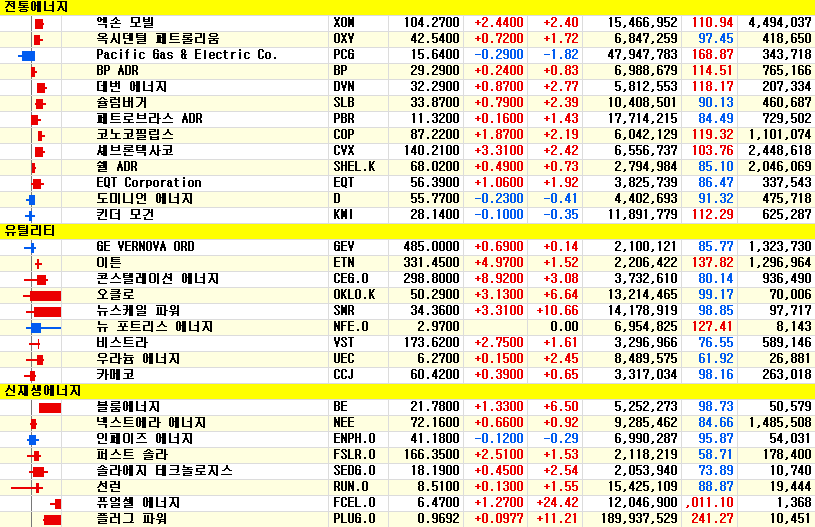Screen dimensions: 815x527
Task: Select the RUN.O ticker symbol
Action: pyautogui.click(x=351, y=487)
